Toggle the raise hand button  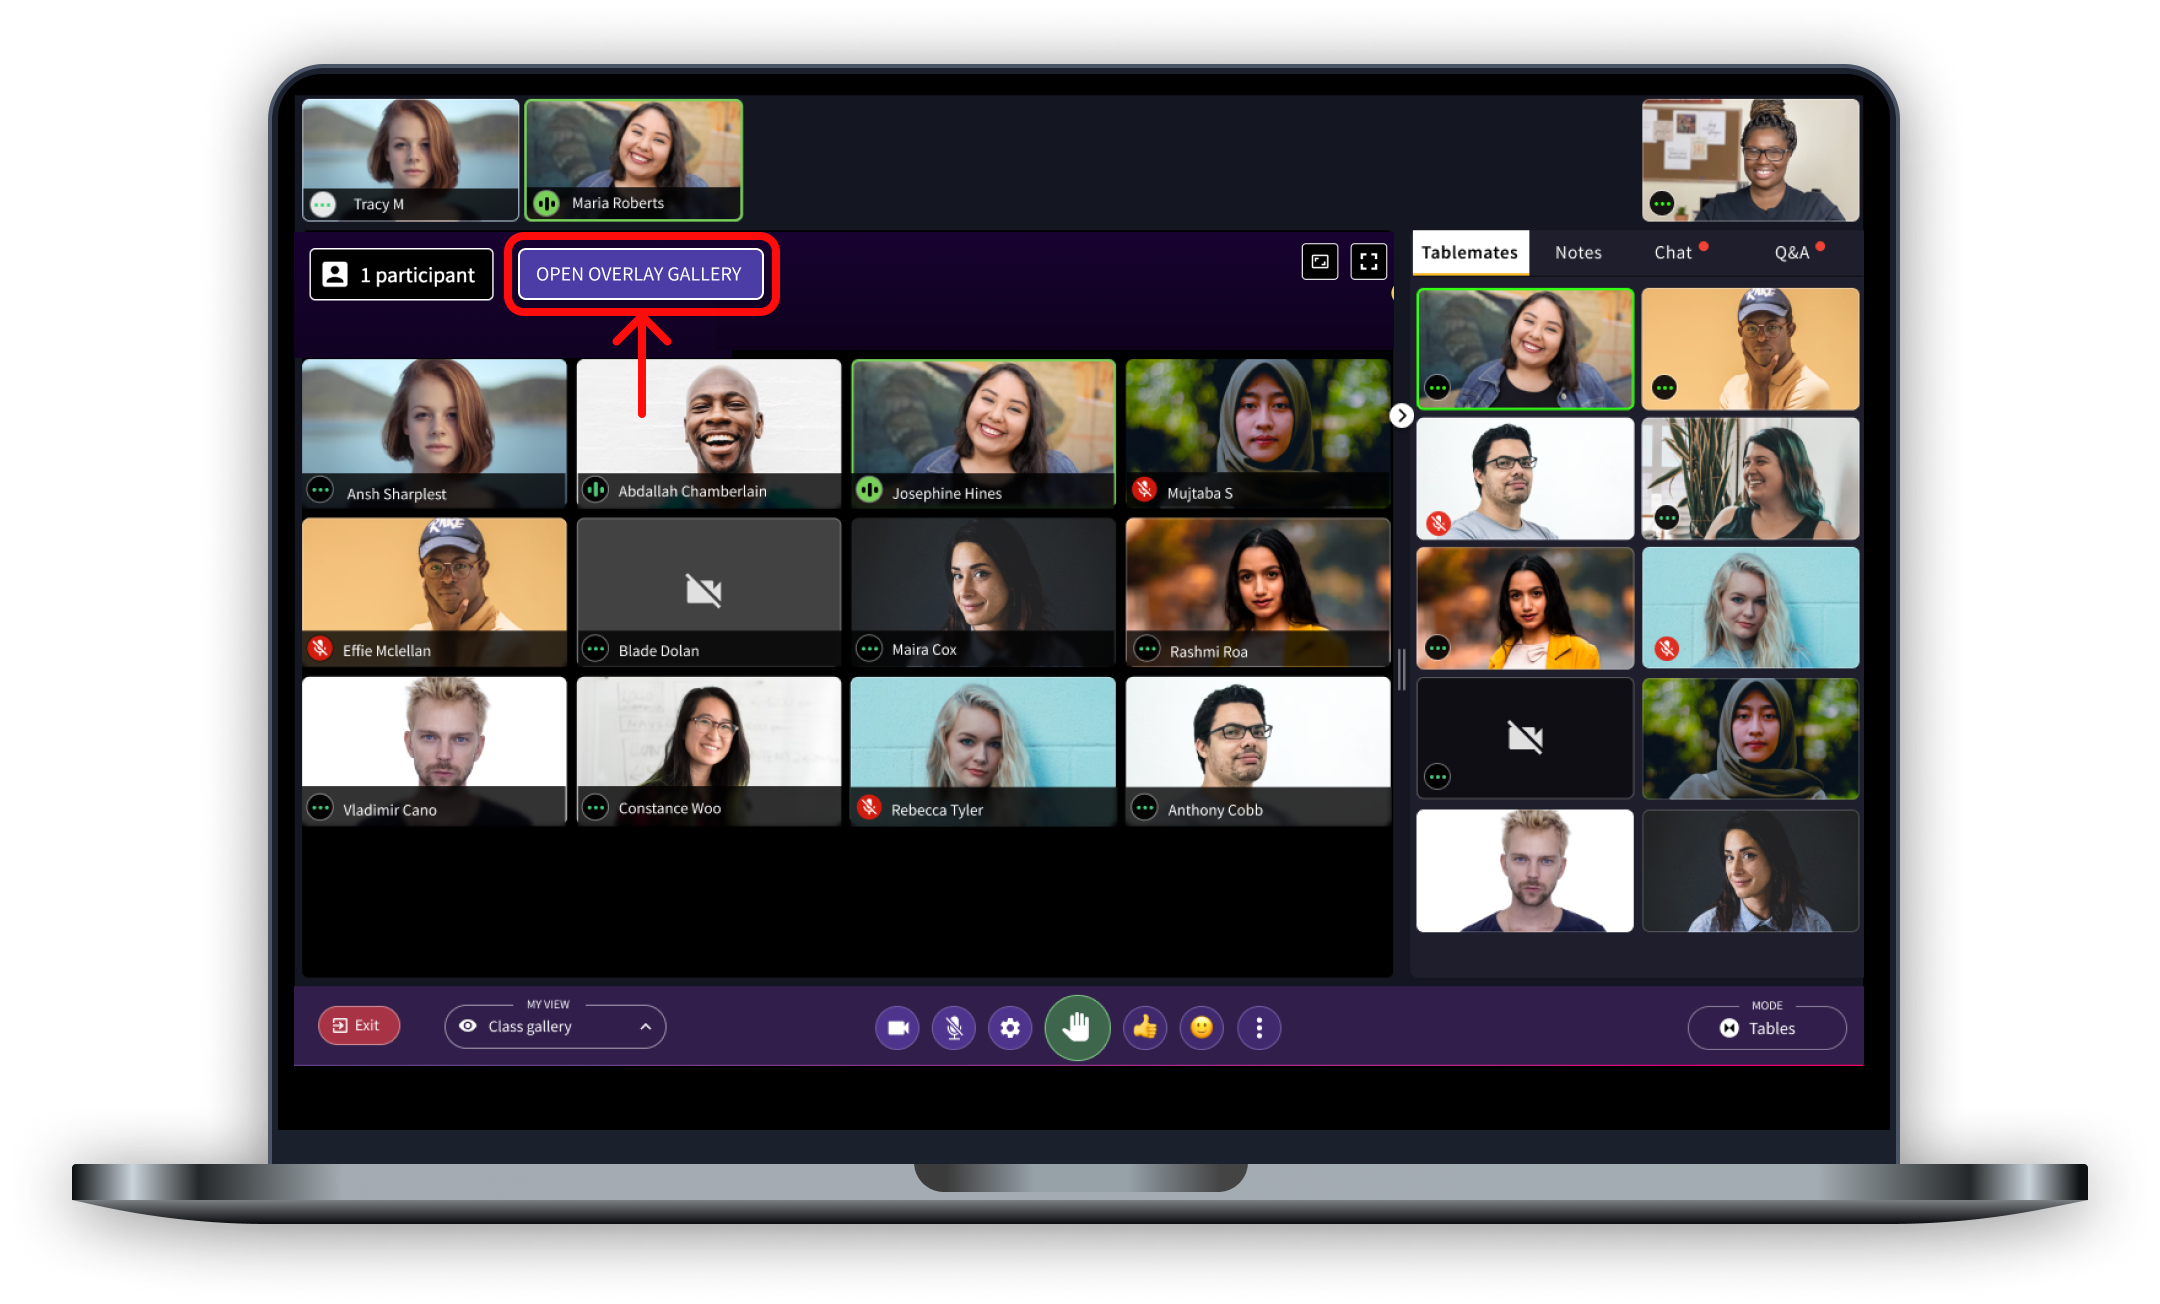click(x=1077, y=1027)
